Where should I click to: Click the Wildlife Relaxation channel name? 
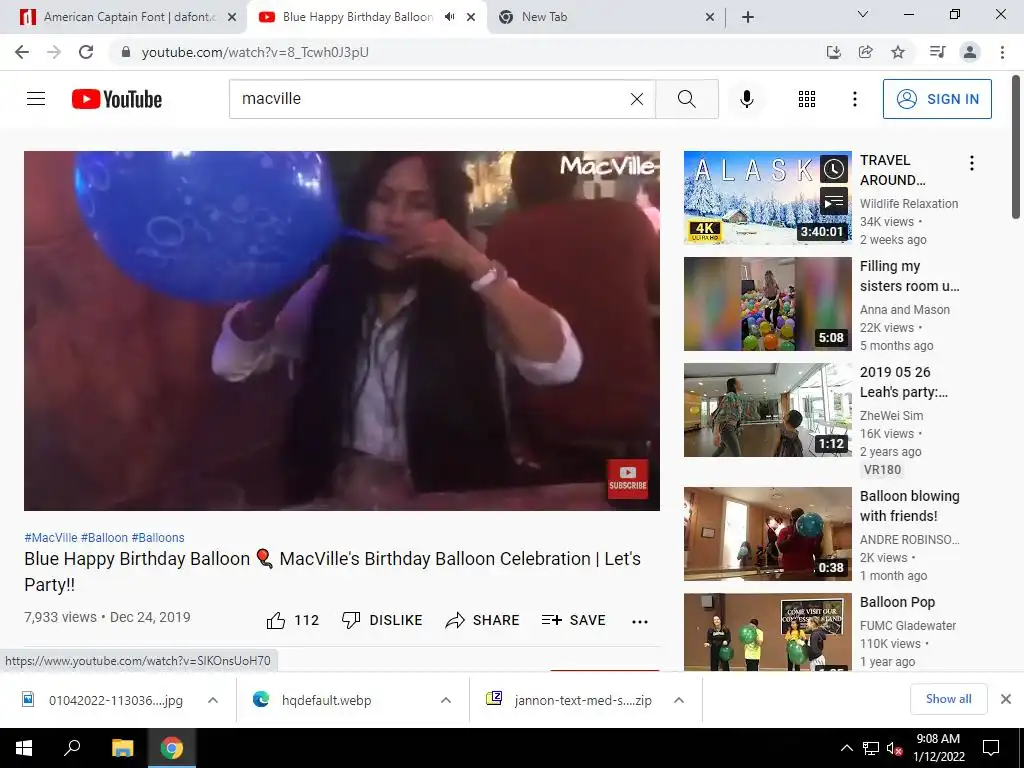tap(908, 204)
